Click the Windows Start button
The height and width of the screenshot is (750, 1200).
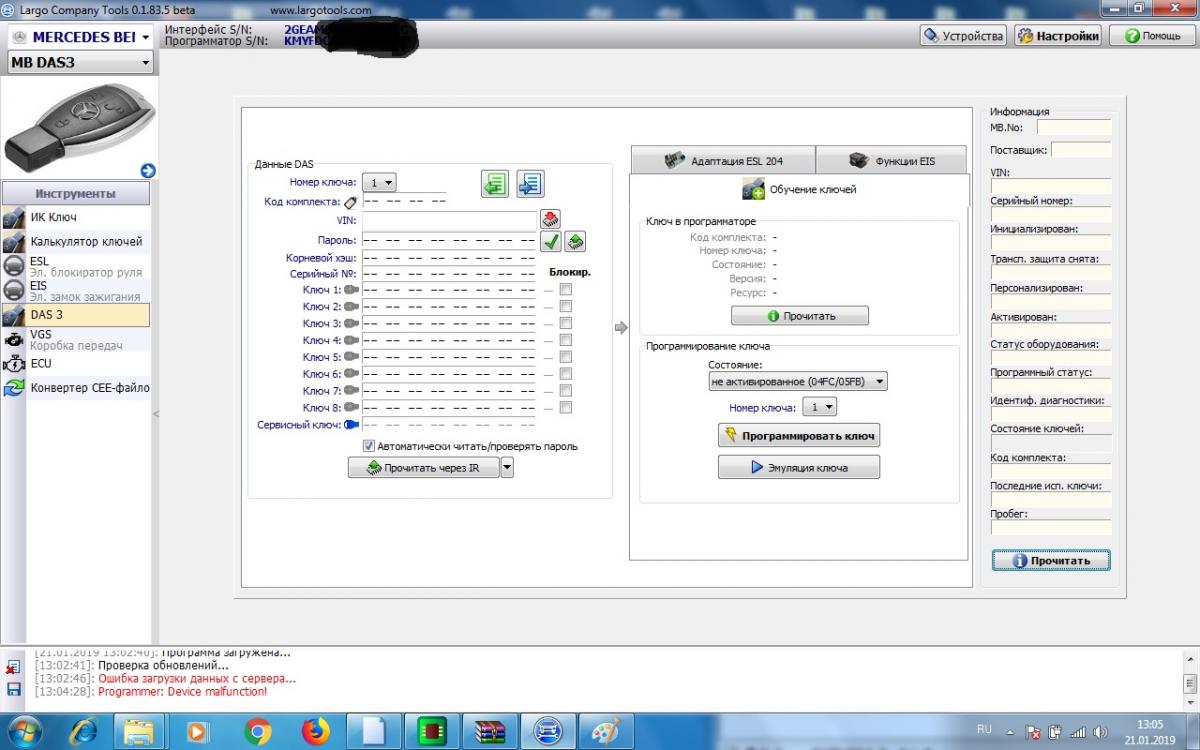tap(24, 731)
